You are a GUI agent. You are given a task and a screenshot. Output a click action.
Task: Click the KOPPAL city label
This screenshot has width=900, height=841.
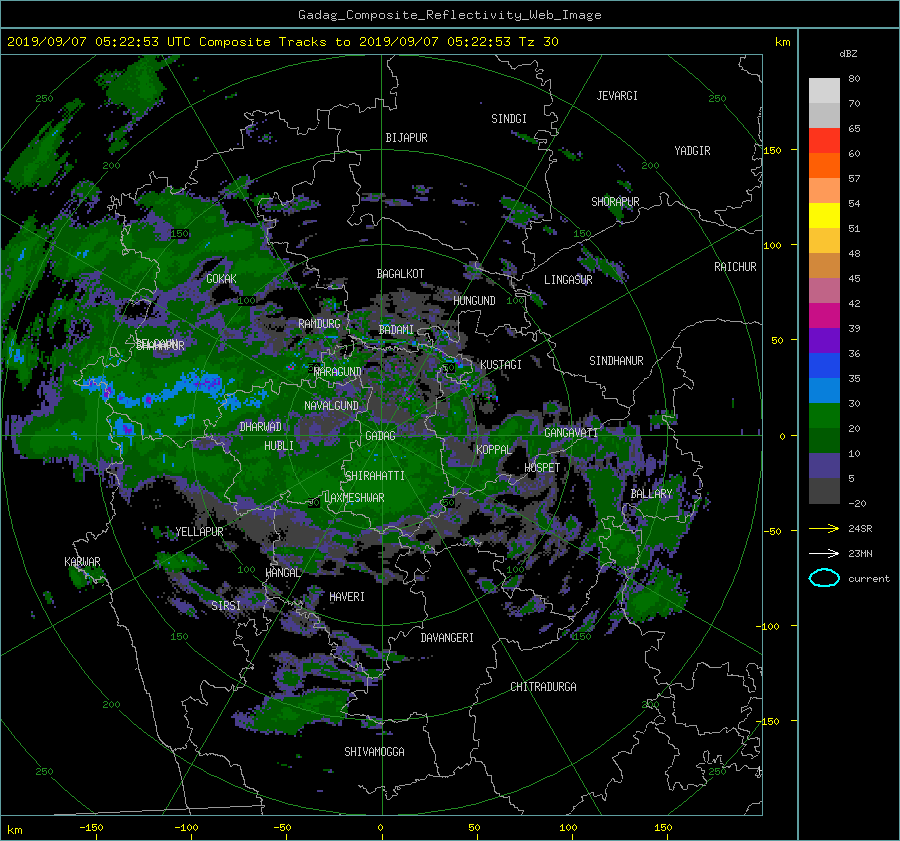[494, 450]
